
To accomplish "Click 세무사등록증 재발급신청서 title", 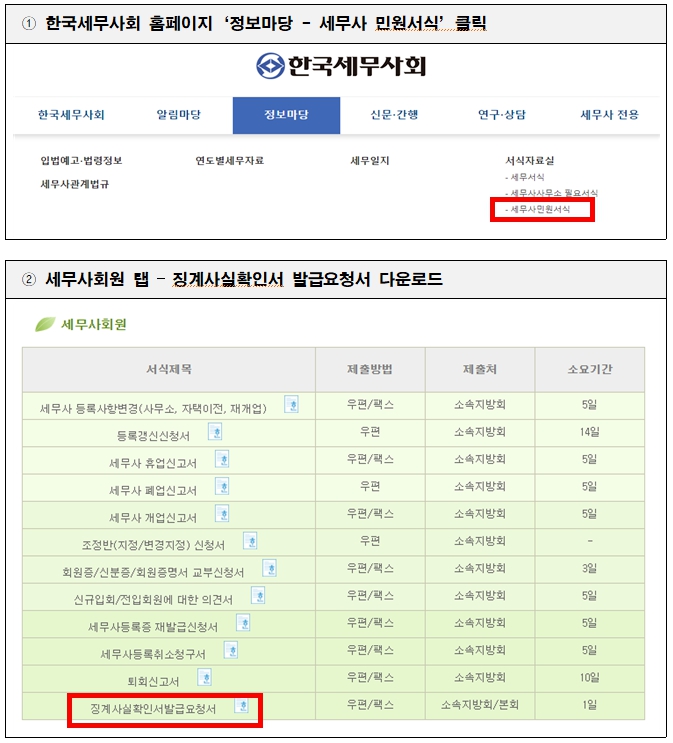I will (x=153, y=627).
